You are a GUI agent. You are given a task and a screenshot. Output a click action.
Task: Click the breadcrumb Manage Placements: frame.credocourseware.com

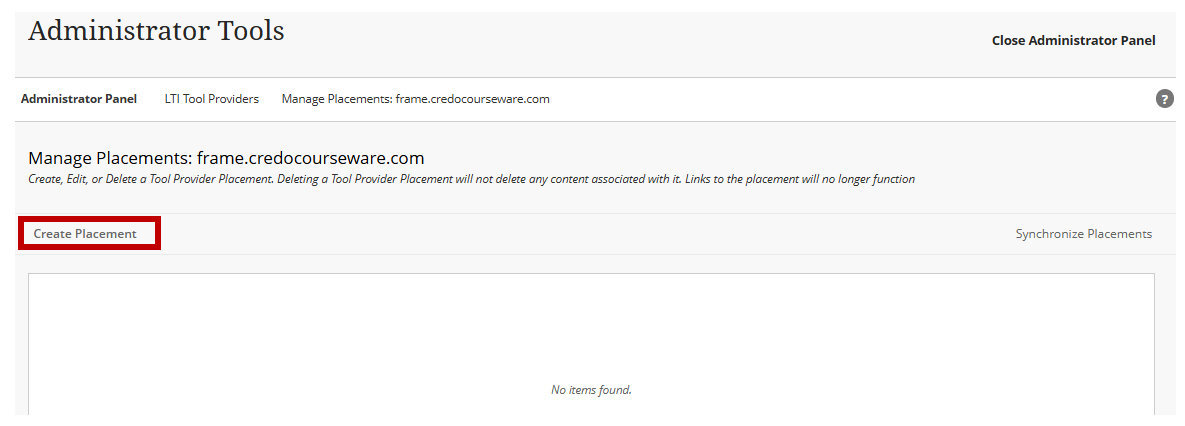[x=416, y=99]
